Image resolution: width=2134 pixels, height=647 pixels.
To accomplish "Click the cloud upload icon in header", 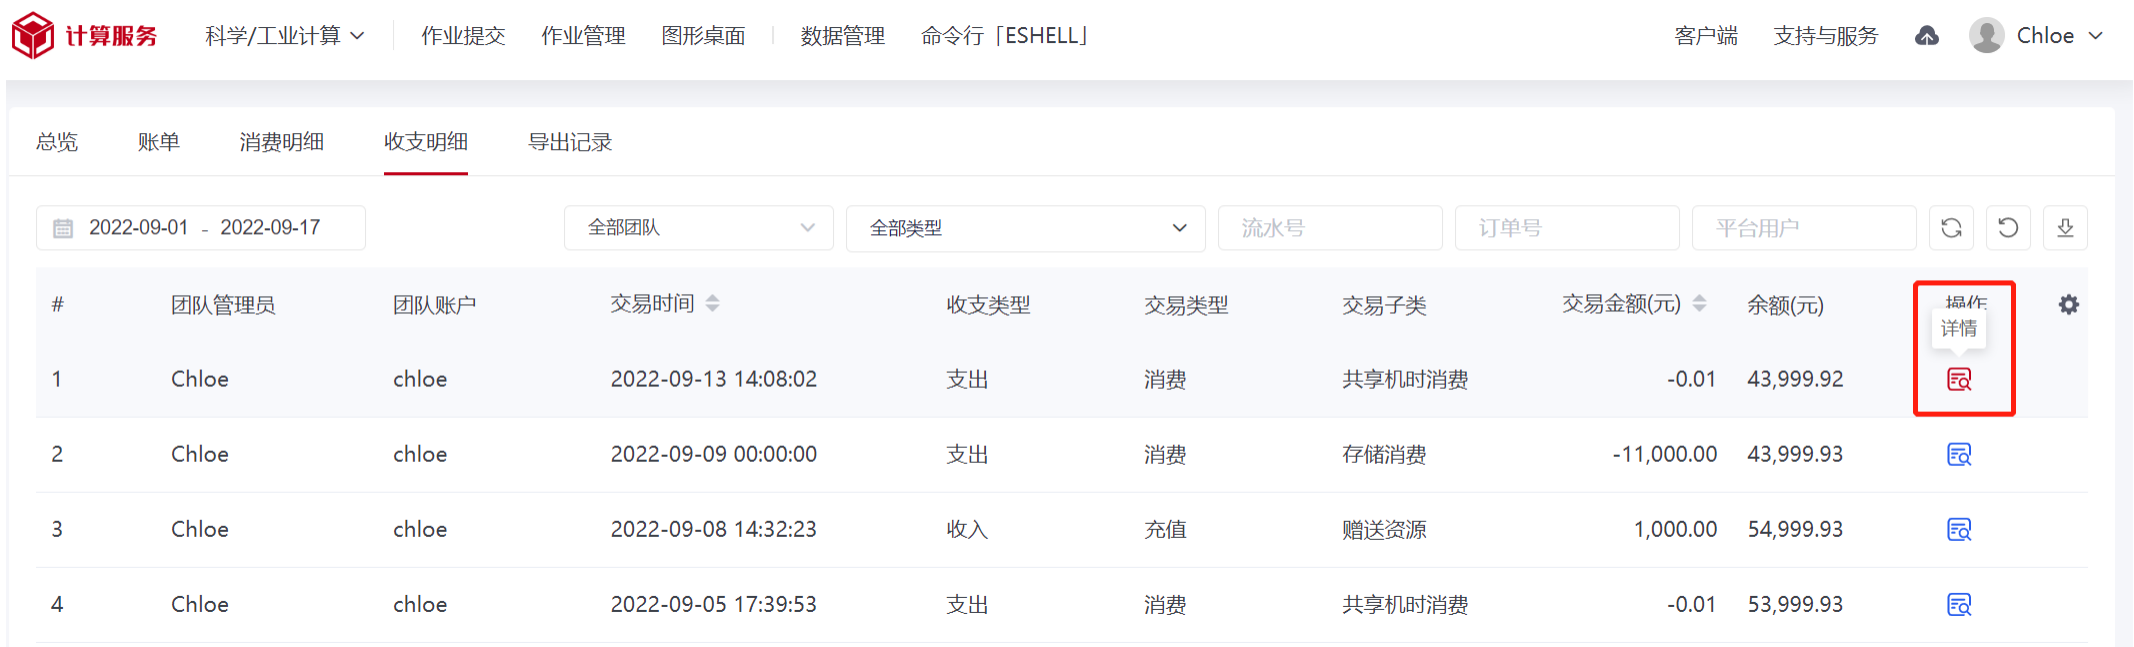I will 1927,36.
